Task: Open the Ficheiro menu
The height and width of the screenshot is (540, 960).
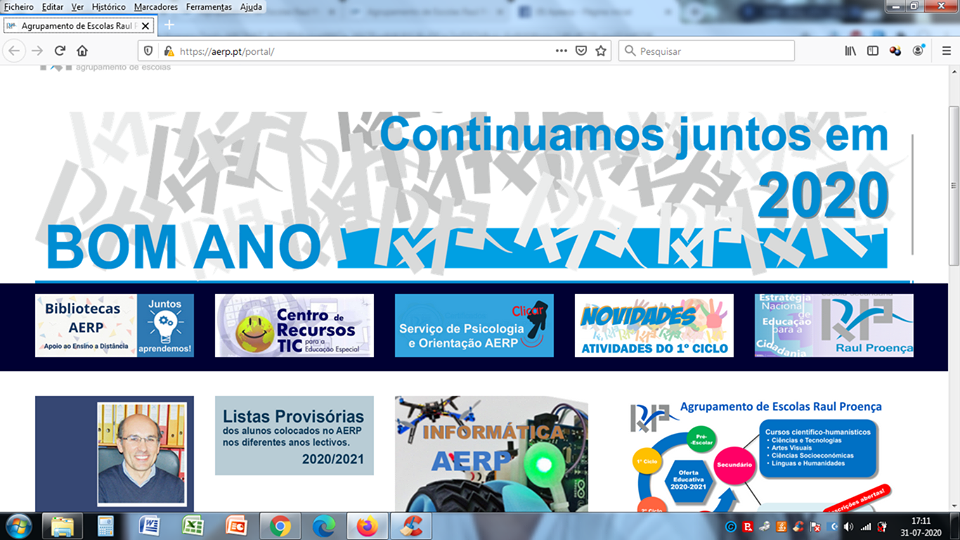Action: point(19,7)
